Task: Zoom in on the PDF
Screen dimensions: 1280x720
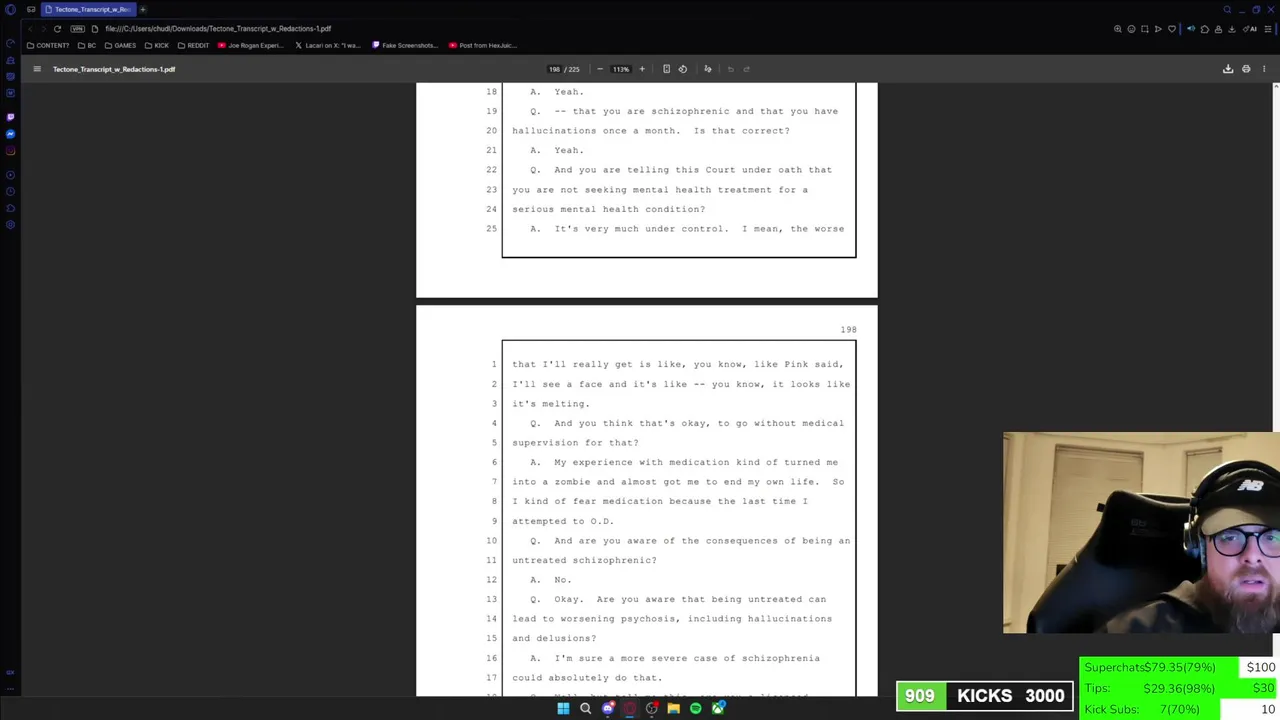Action: click(642, 69)
